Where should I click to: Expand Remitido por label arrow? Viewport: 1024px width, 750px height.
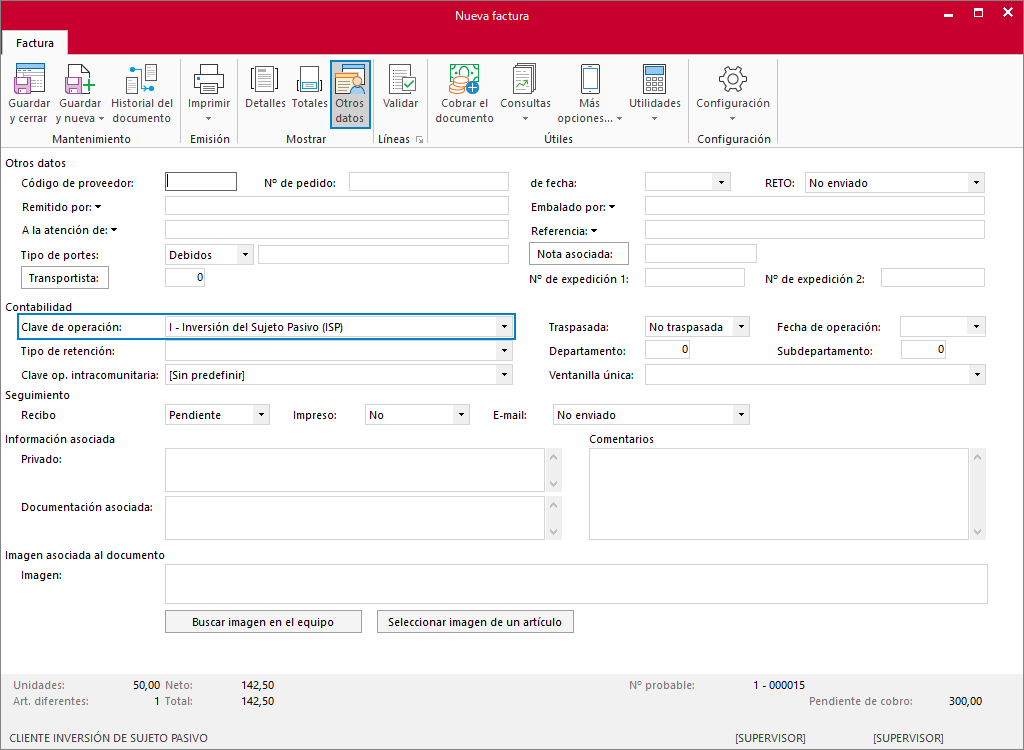pos(98,207)
